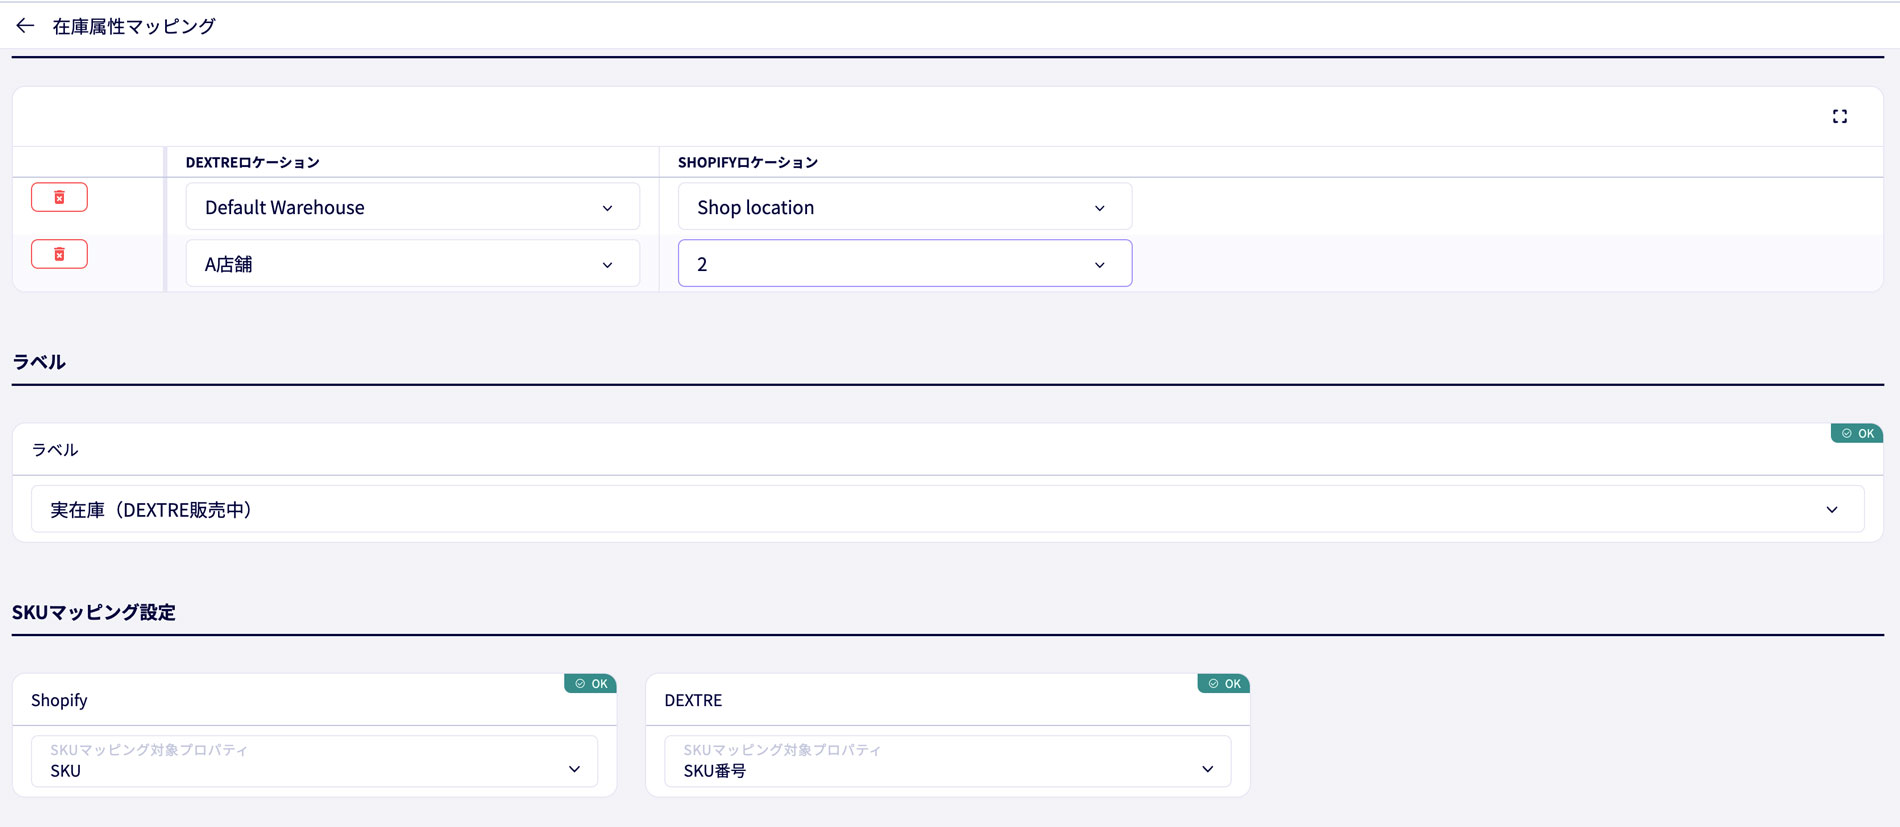Click the OK badge on the DEXTRE card

(1223, 684)
